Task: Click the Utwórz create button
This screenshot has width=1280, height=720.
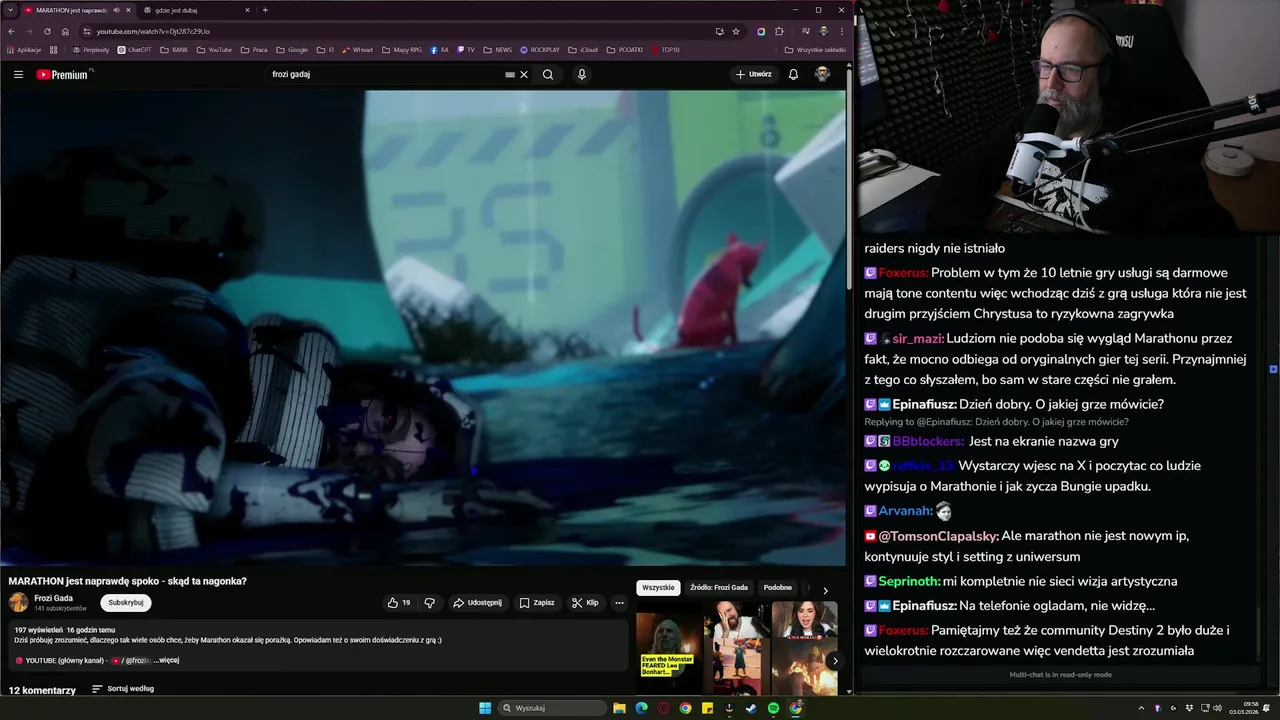Action: (x=754, y=74)
